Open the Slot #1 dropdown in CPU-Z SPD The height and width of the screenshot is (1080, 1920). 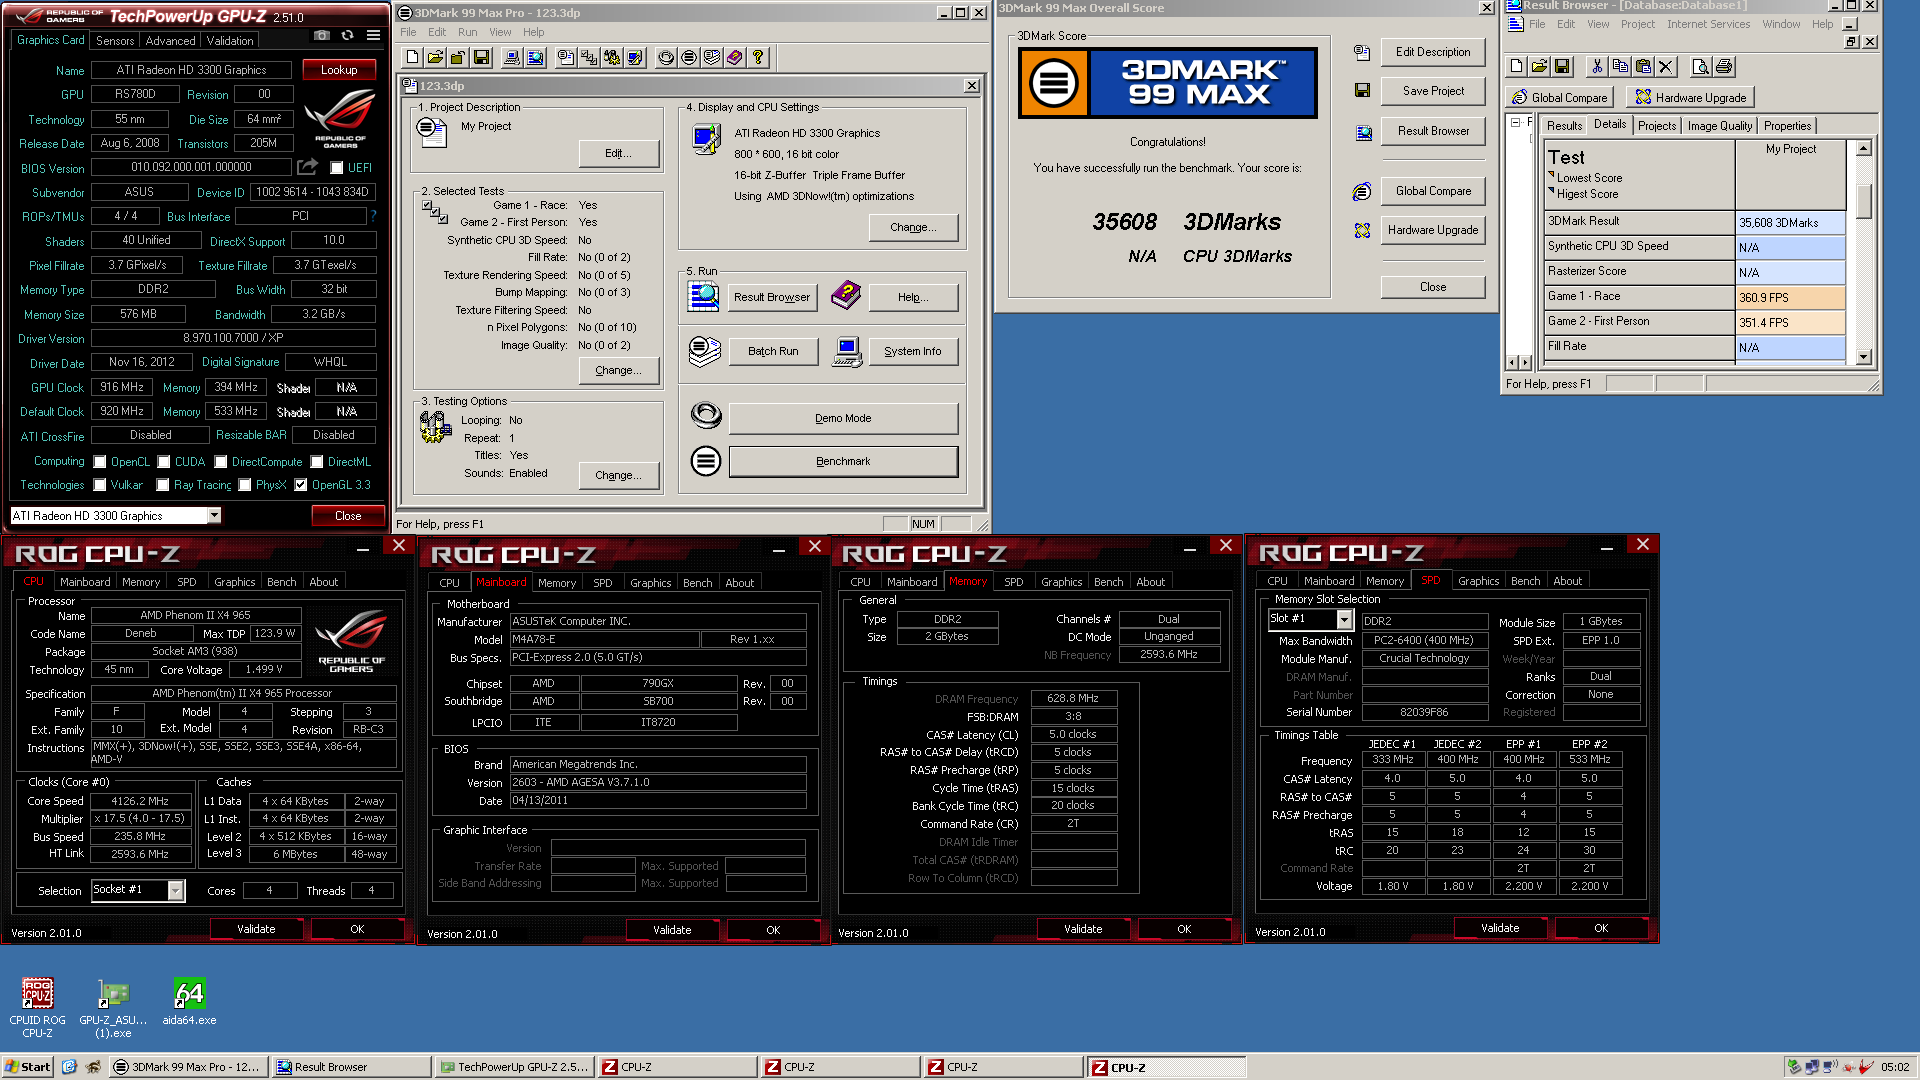click(1345, 620)
